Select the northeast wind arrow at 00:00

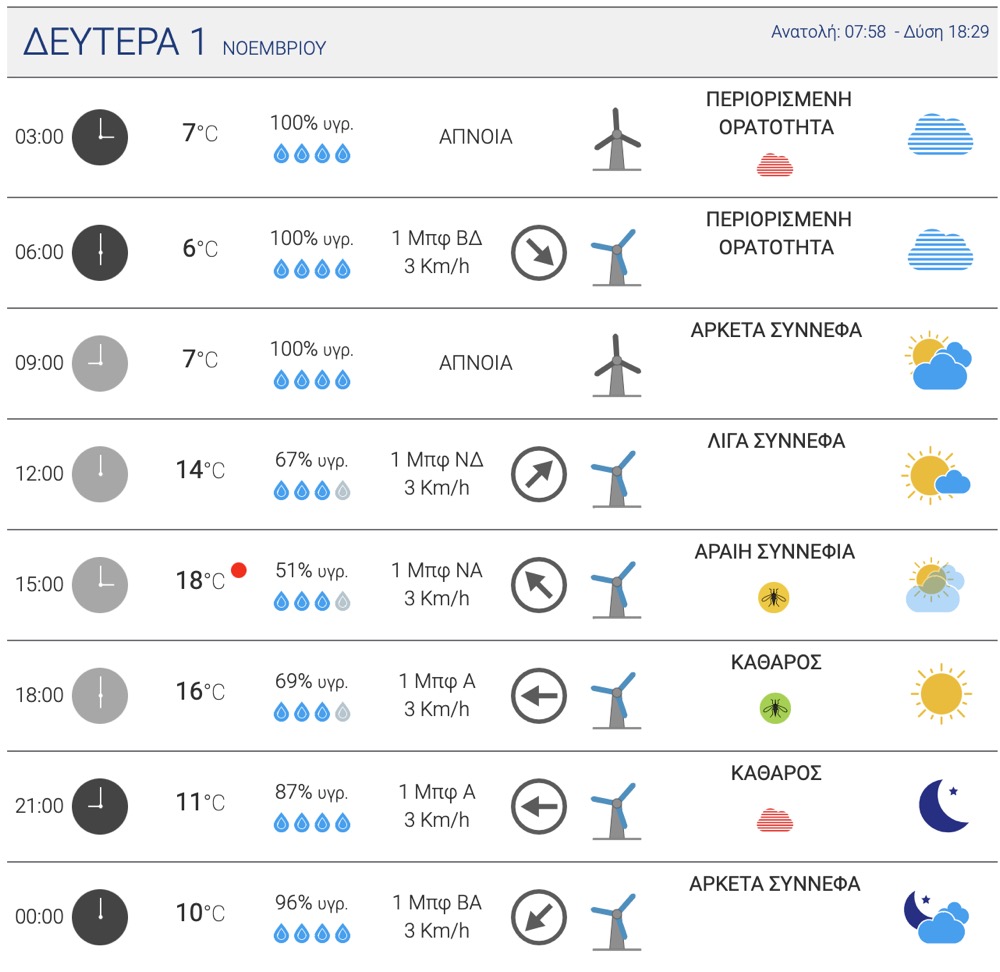pos(539,917)
